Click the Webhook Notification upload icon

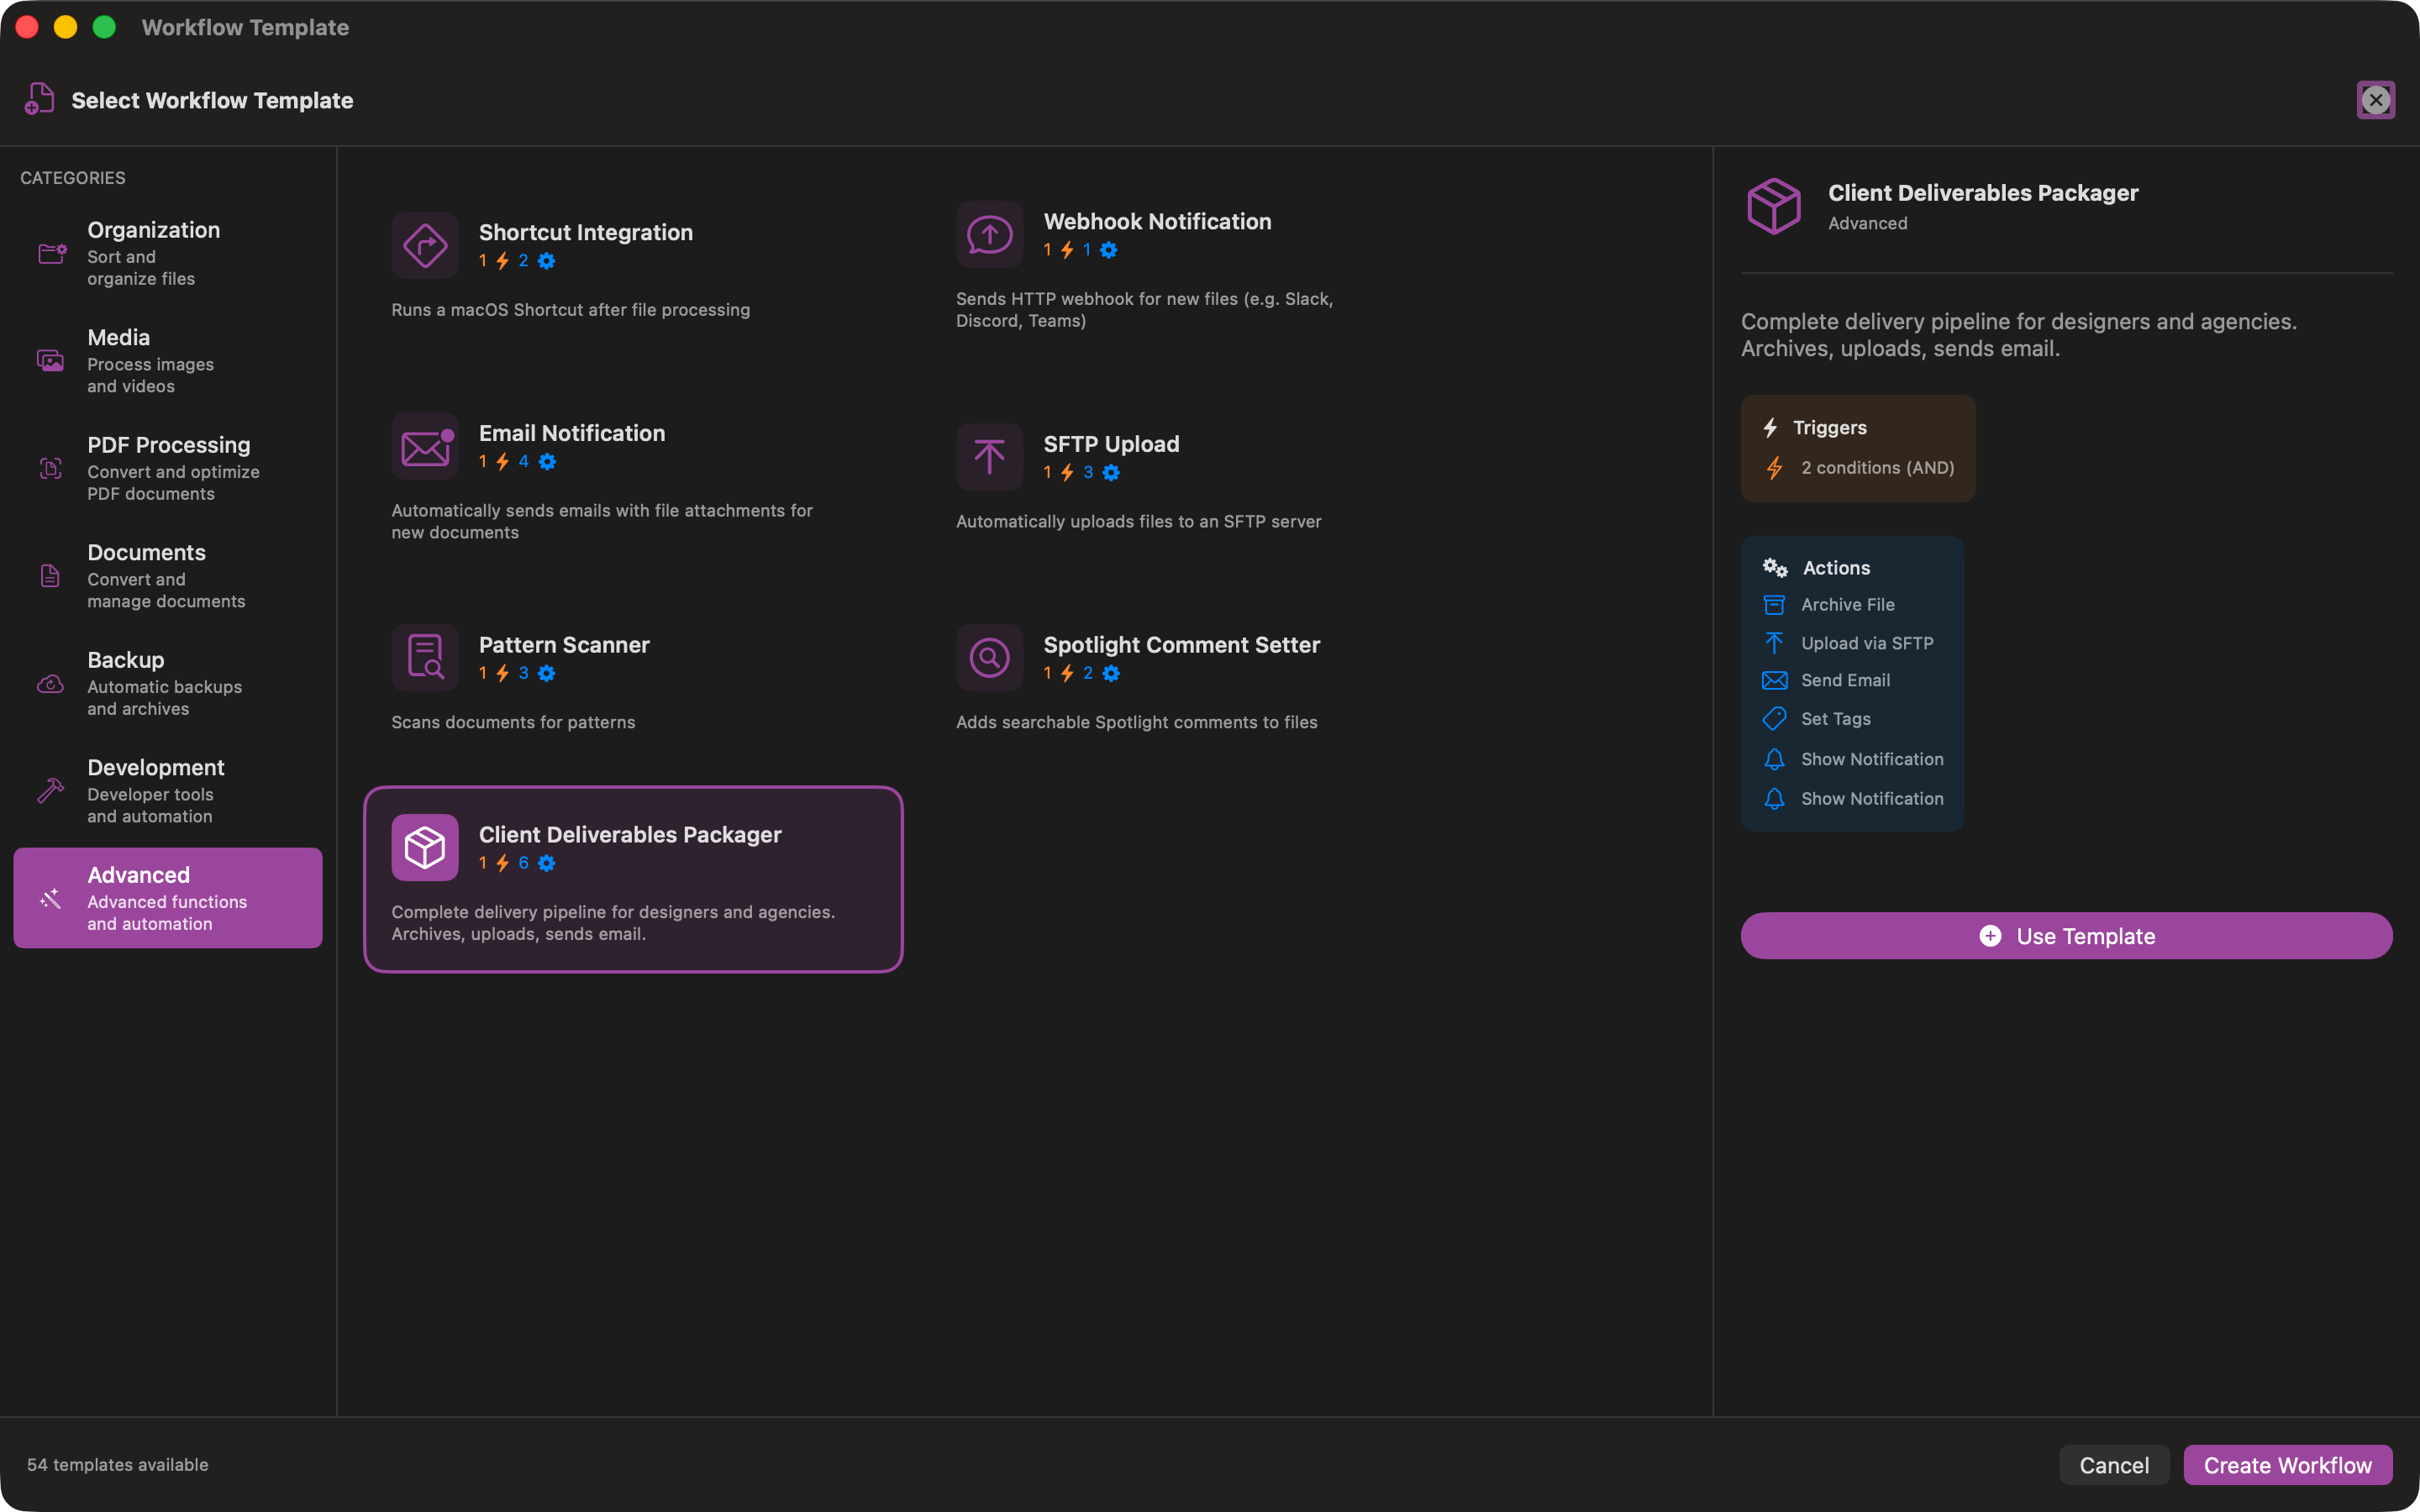pyautogui.click(x=989, y=235)
